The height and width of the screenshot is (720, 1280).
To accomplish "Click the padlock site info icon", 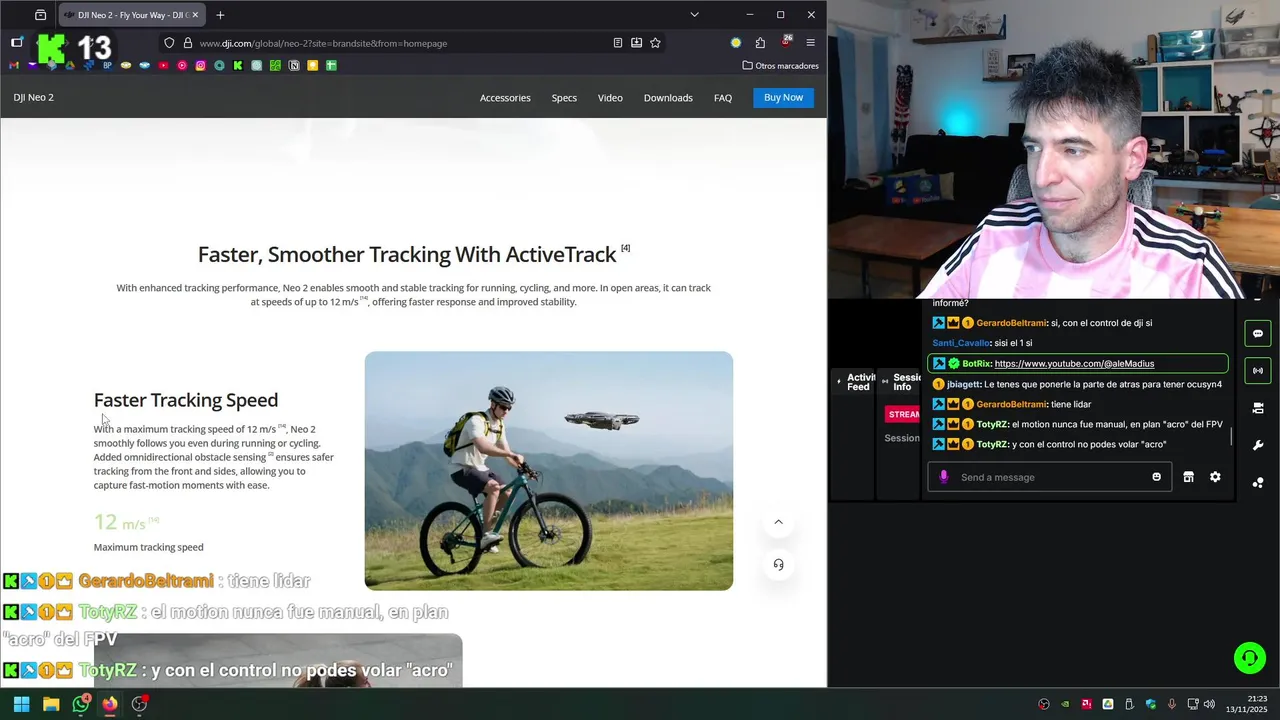I will click(186, 43).
